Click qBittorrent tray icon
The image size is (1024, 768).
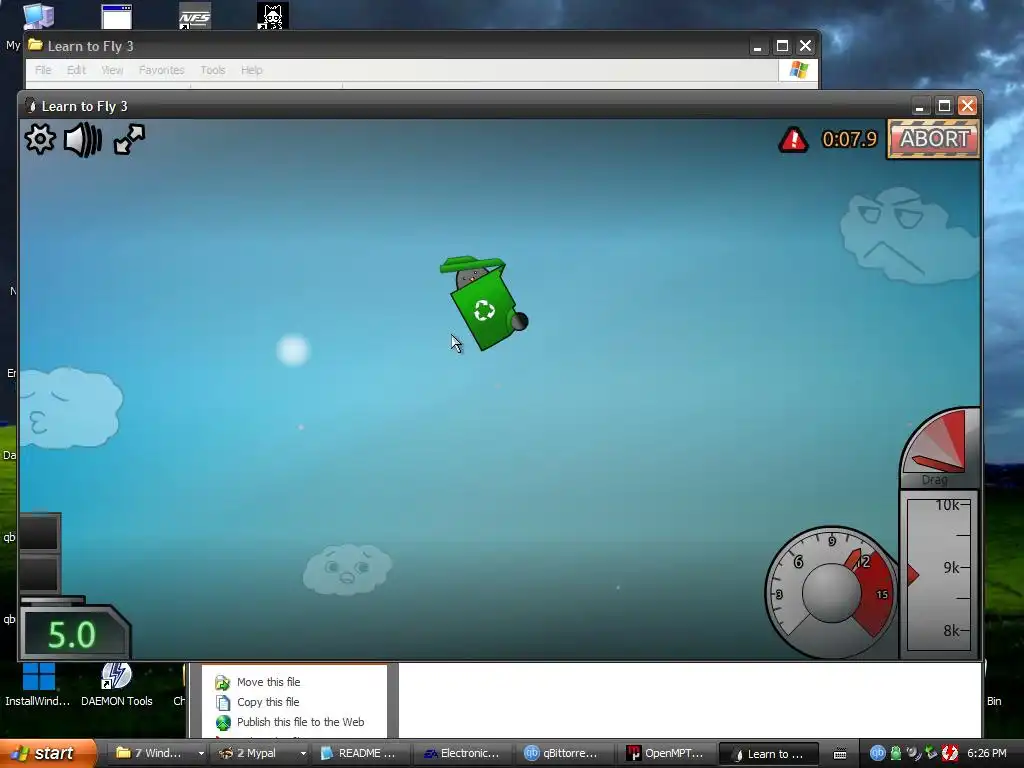877,753
